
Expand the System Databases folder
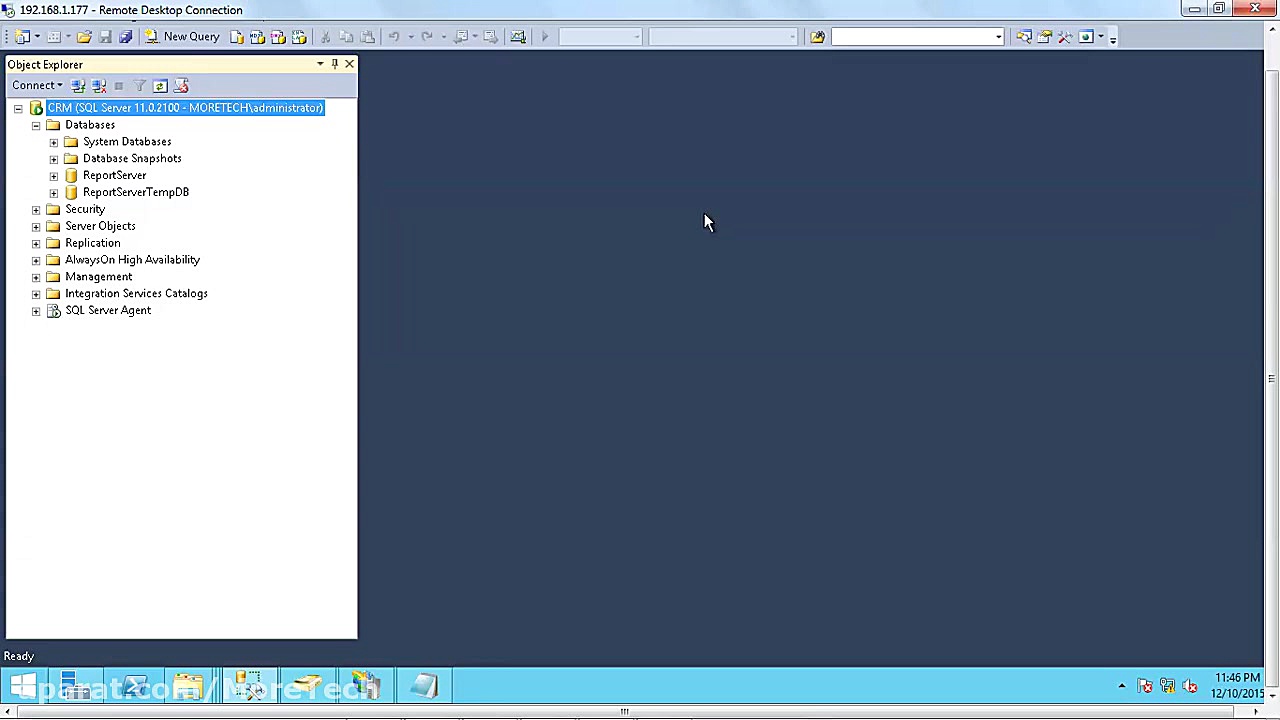click(54, 142)
